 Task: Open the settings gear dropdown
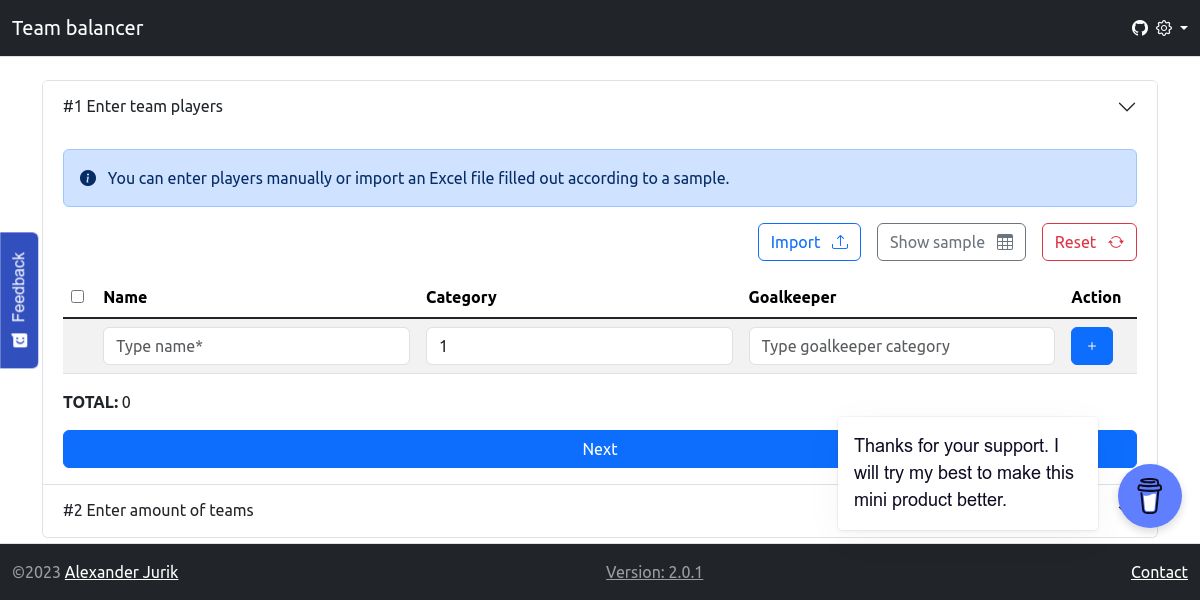click(x=1170, y=28)
